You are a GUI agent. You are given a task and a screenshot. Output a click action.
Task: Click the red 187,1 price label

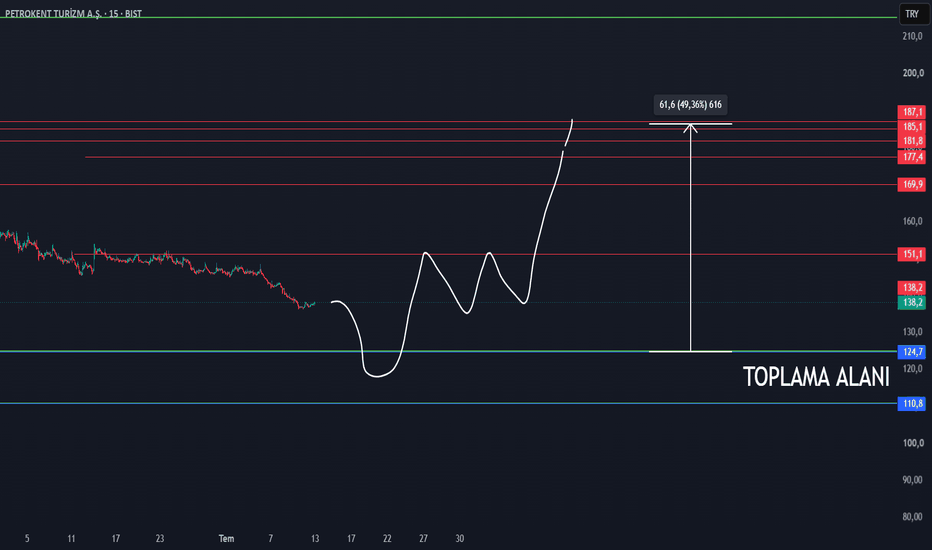[x=912, y=112]
